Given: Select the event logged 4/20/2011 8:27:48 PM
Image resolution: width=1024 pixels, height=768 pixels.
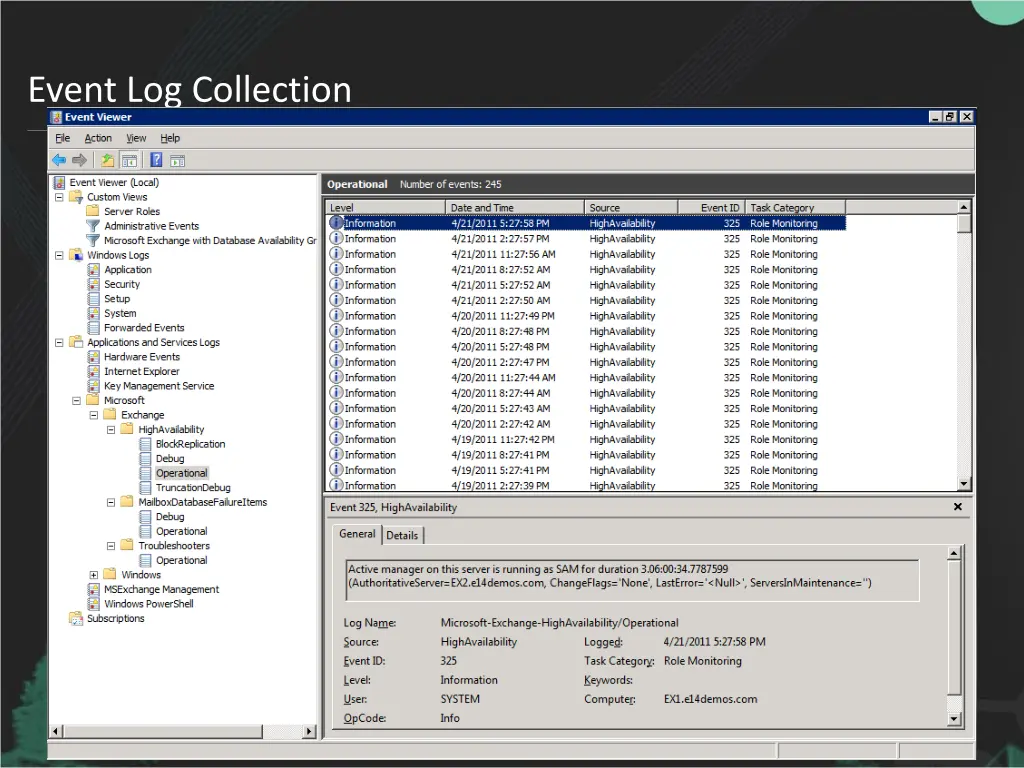Looking at the screenshot, I should click(586, 331).
